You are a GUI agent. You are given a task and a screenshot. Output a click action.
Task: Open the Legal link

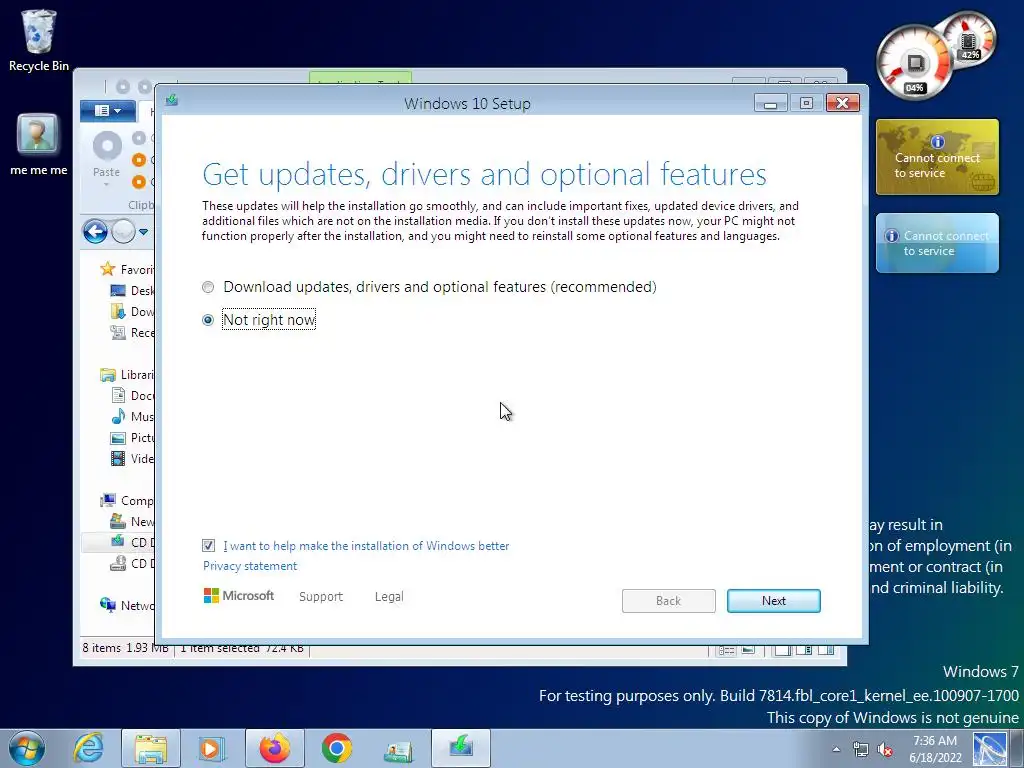389,596
